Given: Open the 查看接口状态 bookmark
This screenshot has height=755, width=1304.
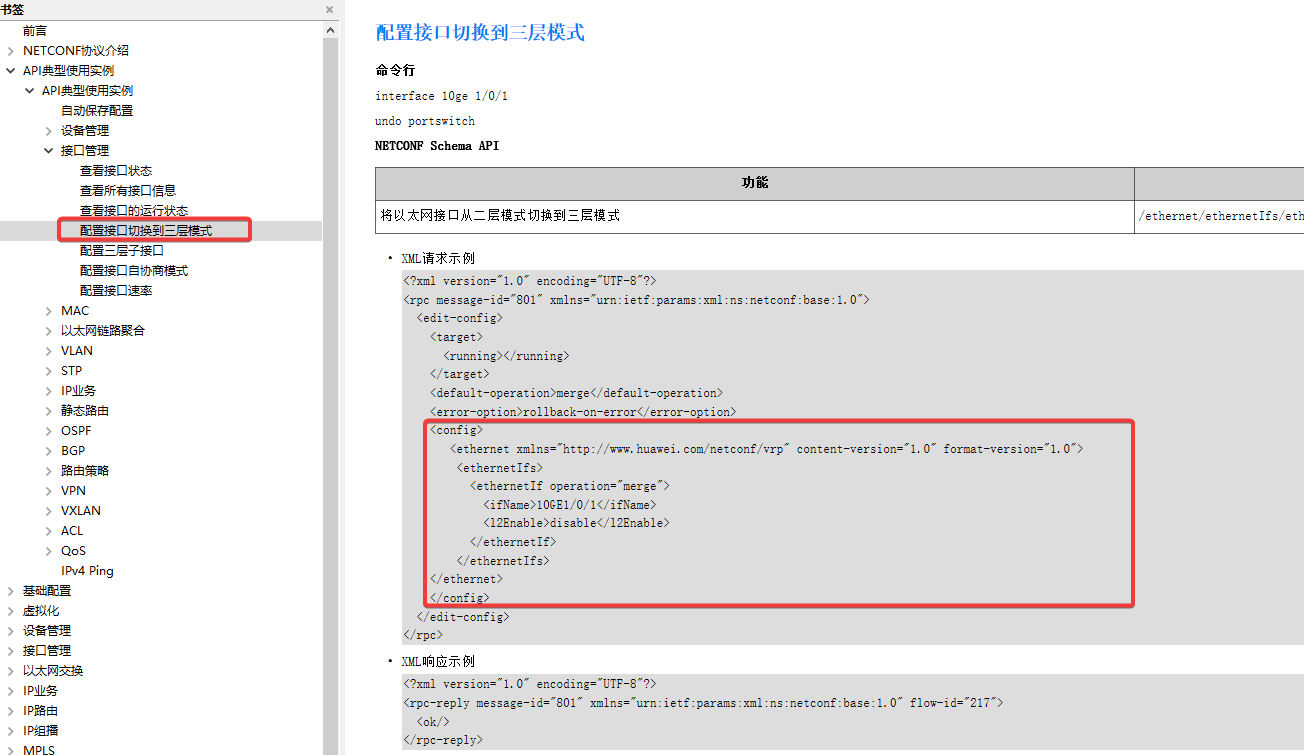Looking at the screenshot, I should pyautogui.click(x=116, y=171).
